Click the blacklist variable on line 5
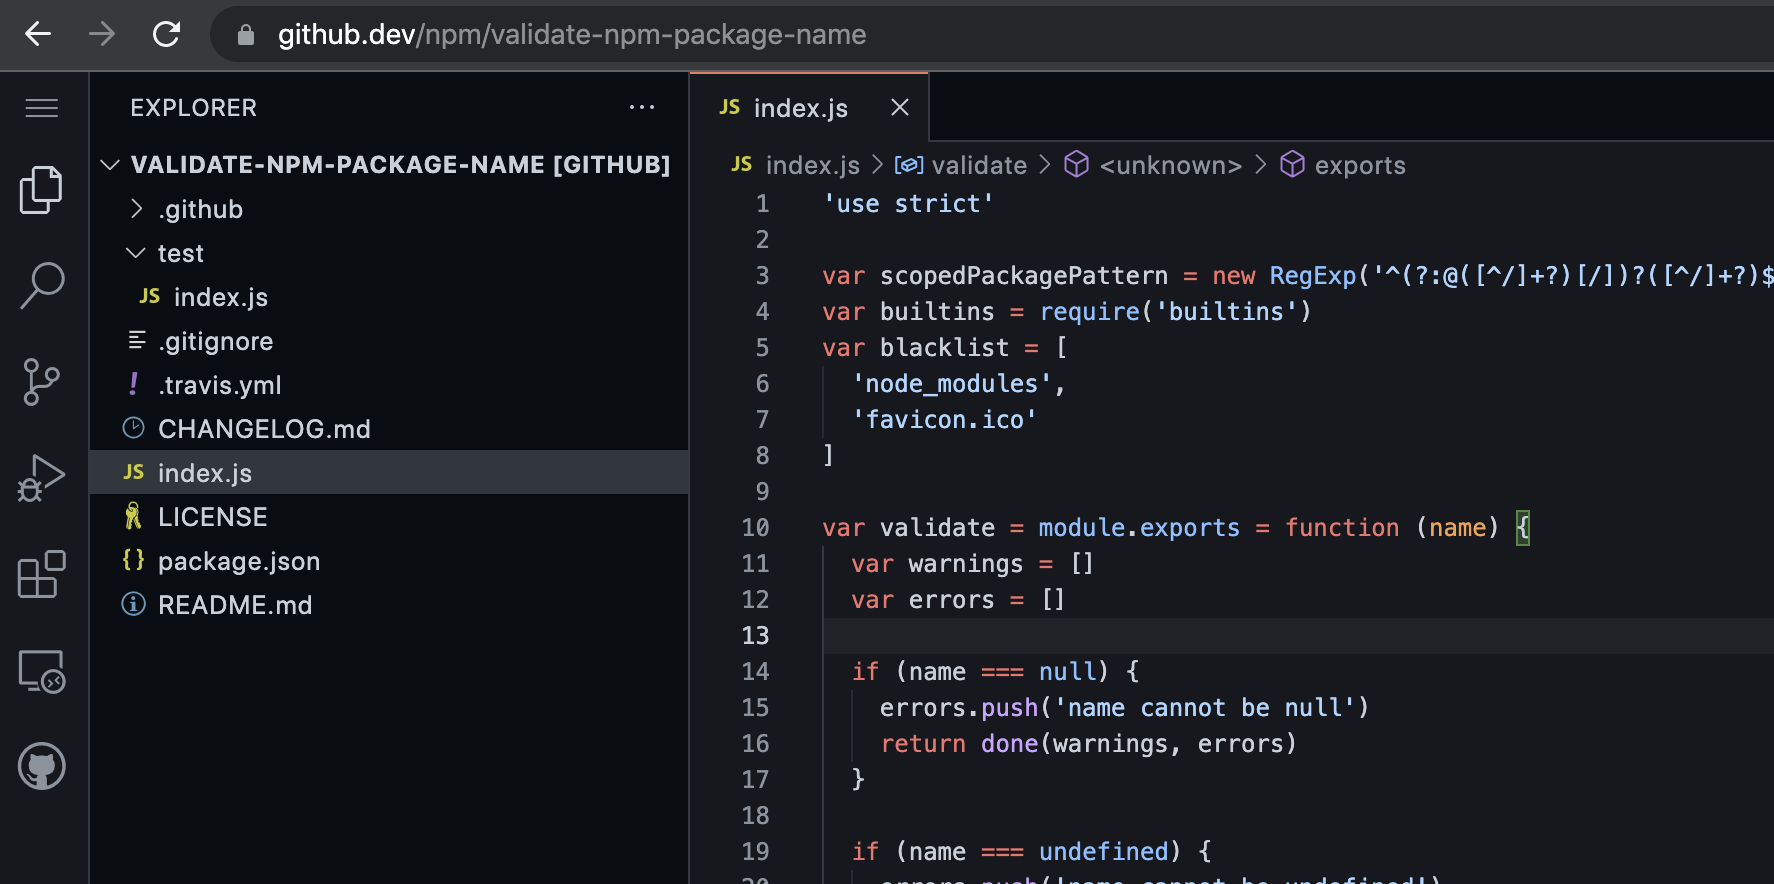The image size is (1774, 884). pos(944,348)
